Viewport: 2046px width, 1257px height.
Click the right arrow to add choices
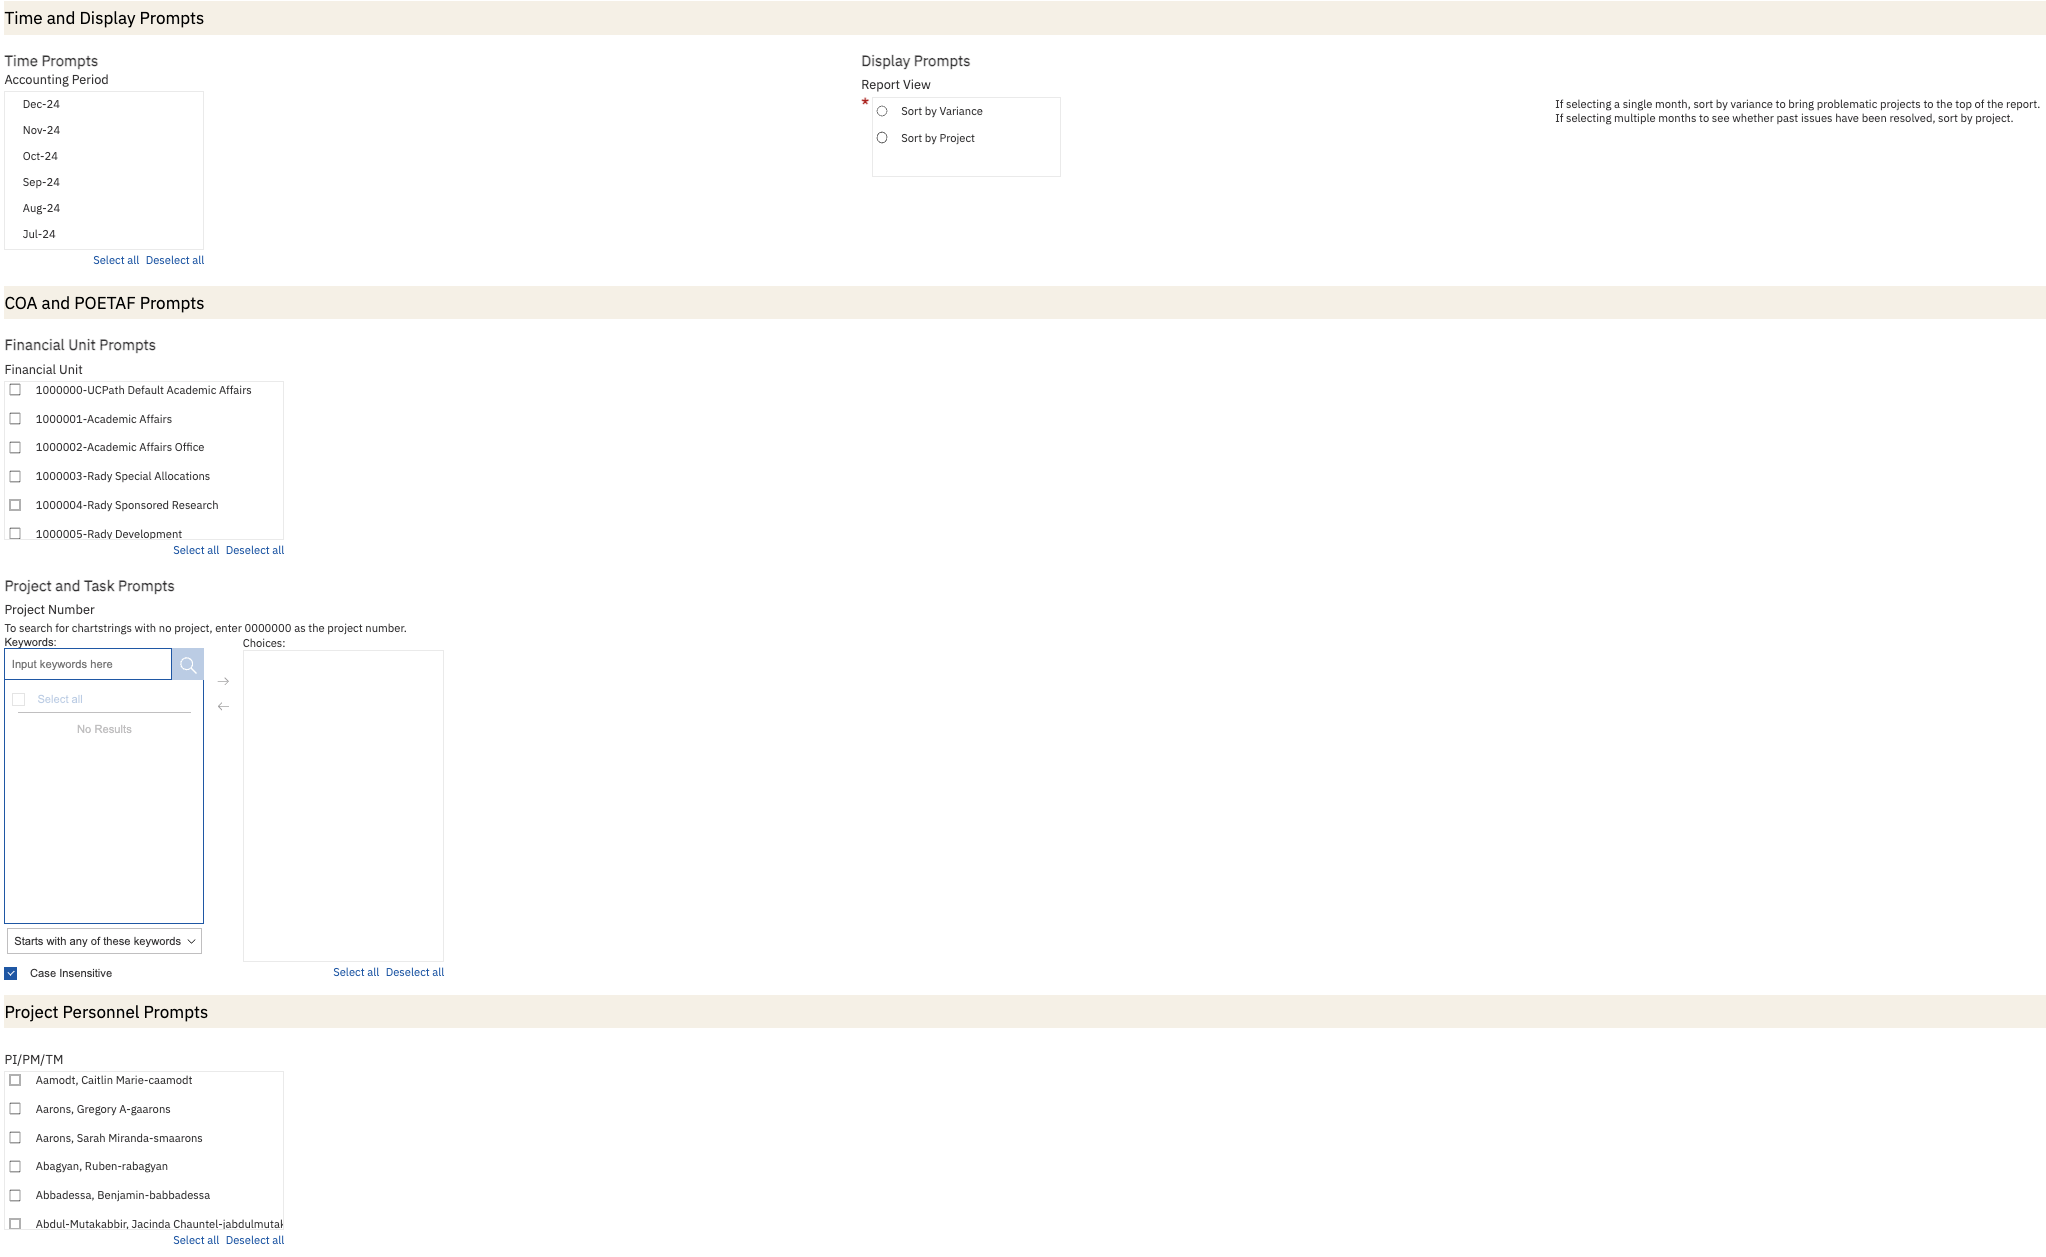(223, 681)
